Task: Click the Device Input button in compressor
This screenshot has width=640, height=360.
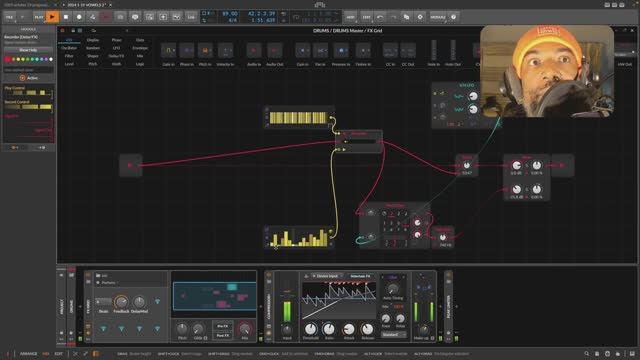Action: pos(328,276)
